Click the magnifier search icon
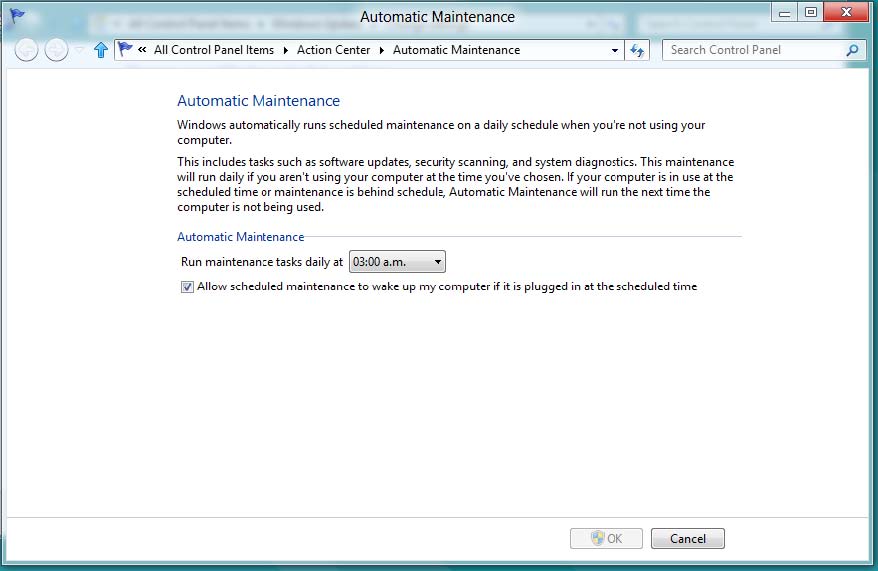 (x=852, y=50)
